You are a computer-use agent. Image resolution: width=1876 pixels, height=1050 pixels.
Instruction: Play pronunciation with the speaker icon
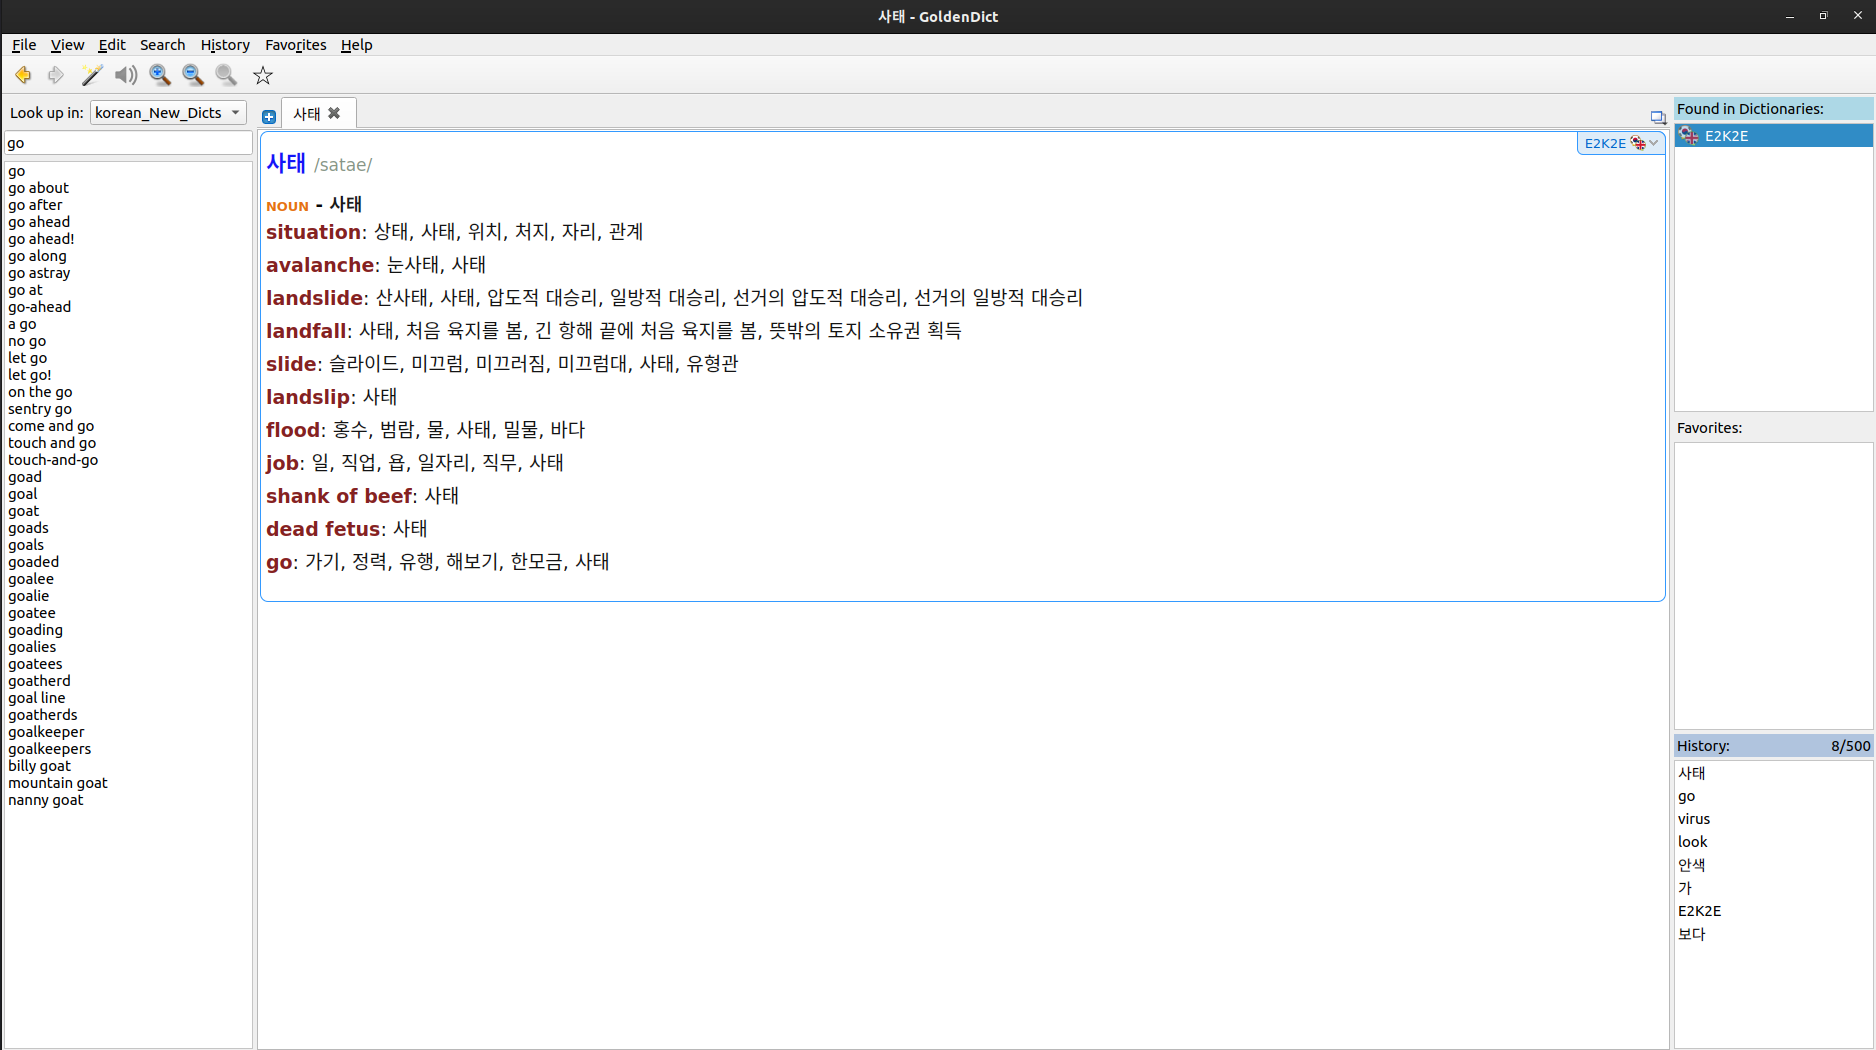126,75
